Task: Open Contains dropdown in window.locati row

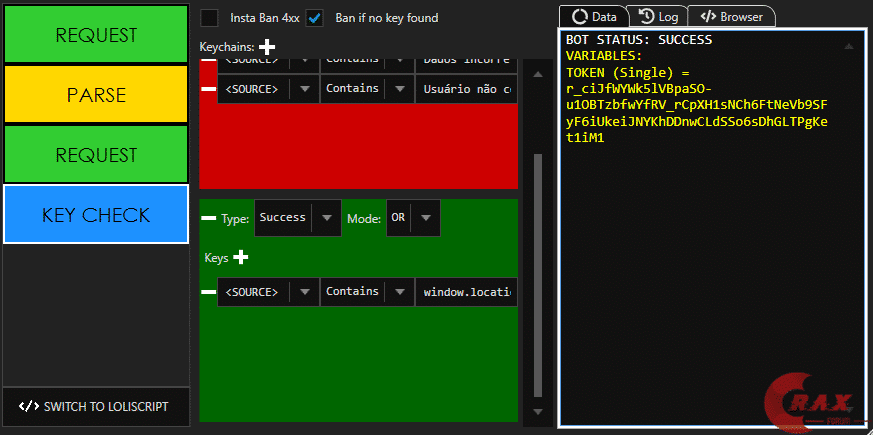Action: click(367, 292)
